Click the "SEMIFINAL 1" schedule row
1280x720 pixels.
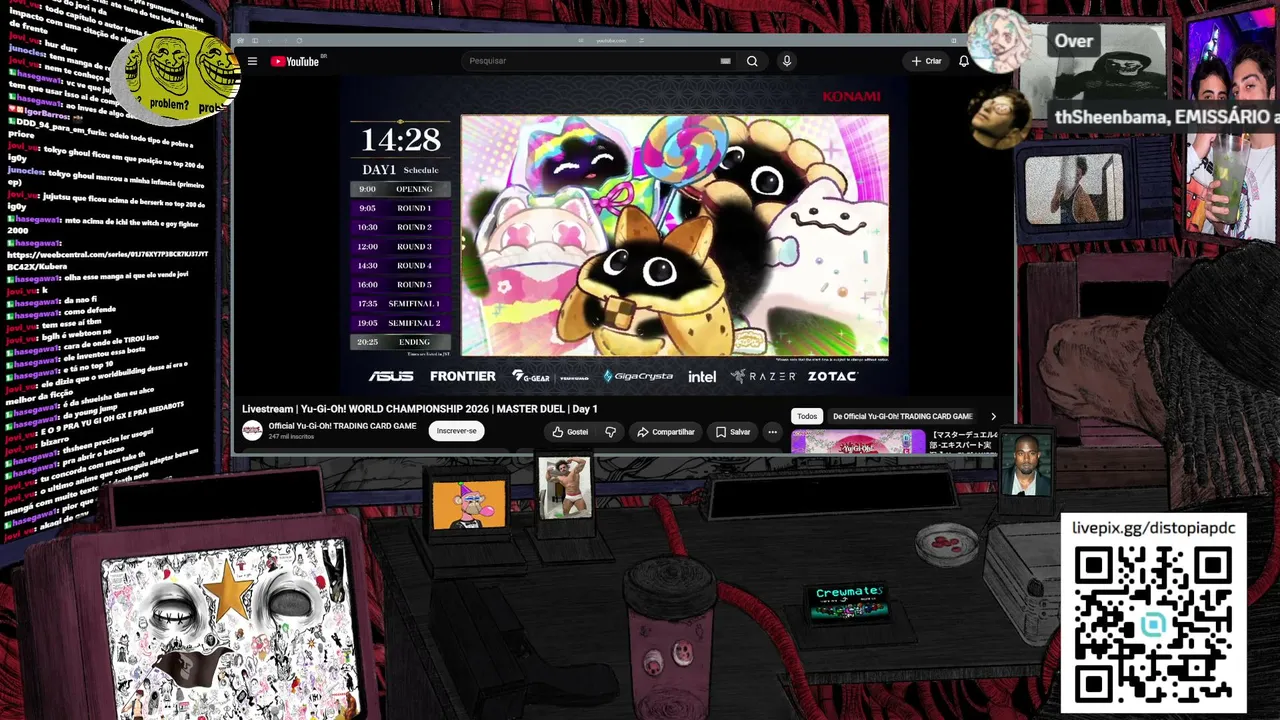[400, 303]
